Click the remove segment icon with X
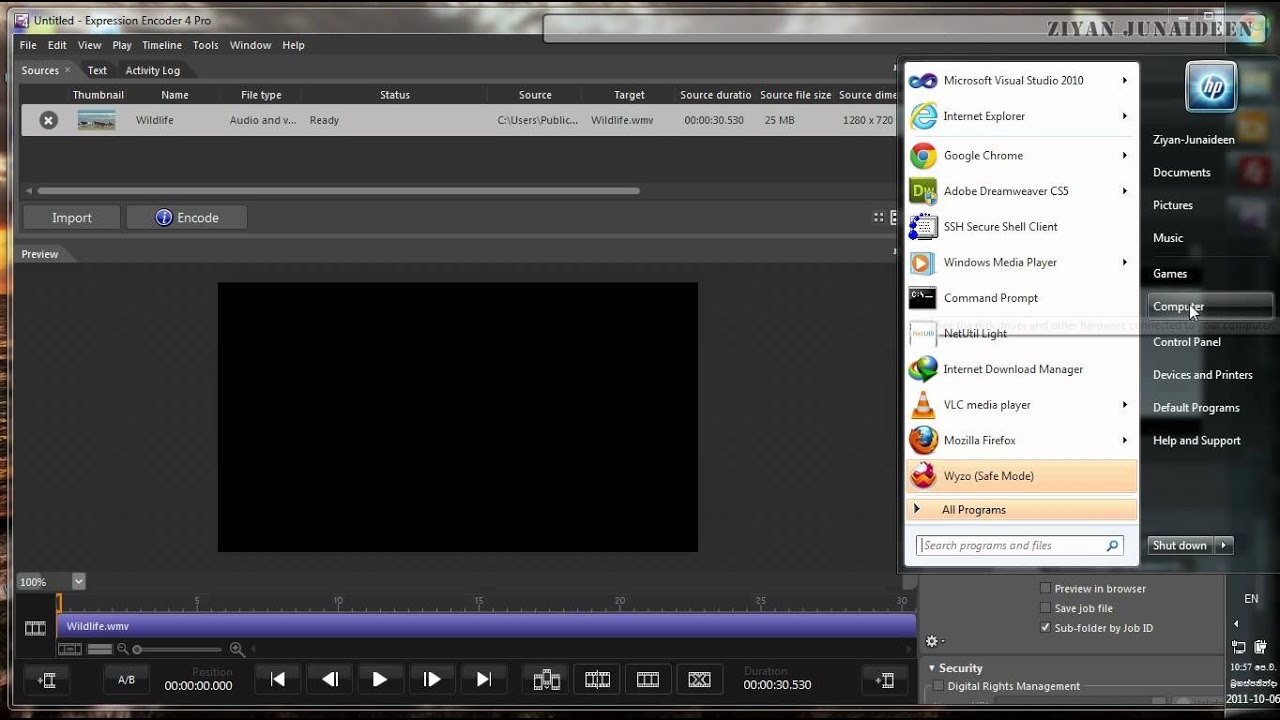Screen dimensions: 1280x720 (699, 680)
